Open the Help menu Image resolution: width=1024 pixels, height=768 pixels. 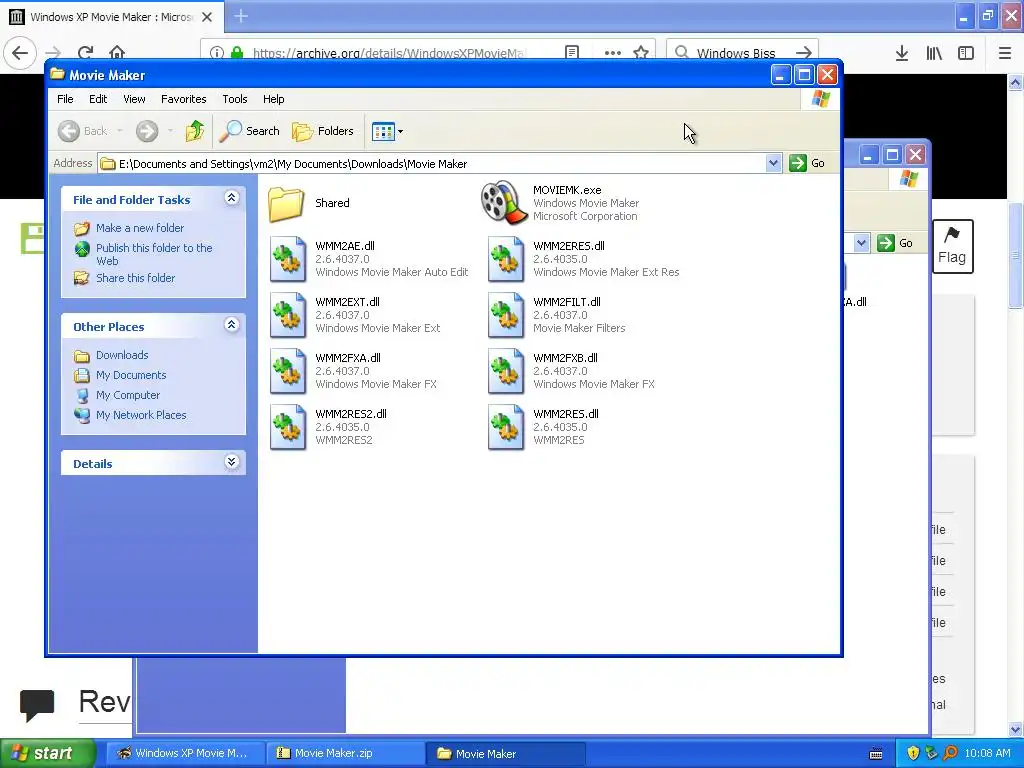click(x=274, y=99)
